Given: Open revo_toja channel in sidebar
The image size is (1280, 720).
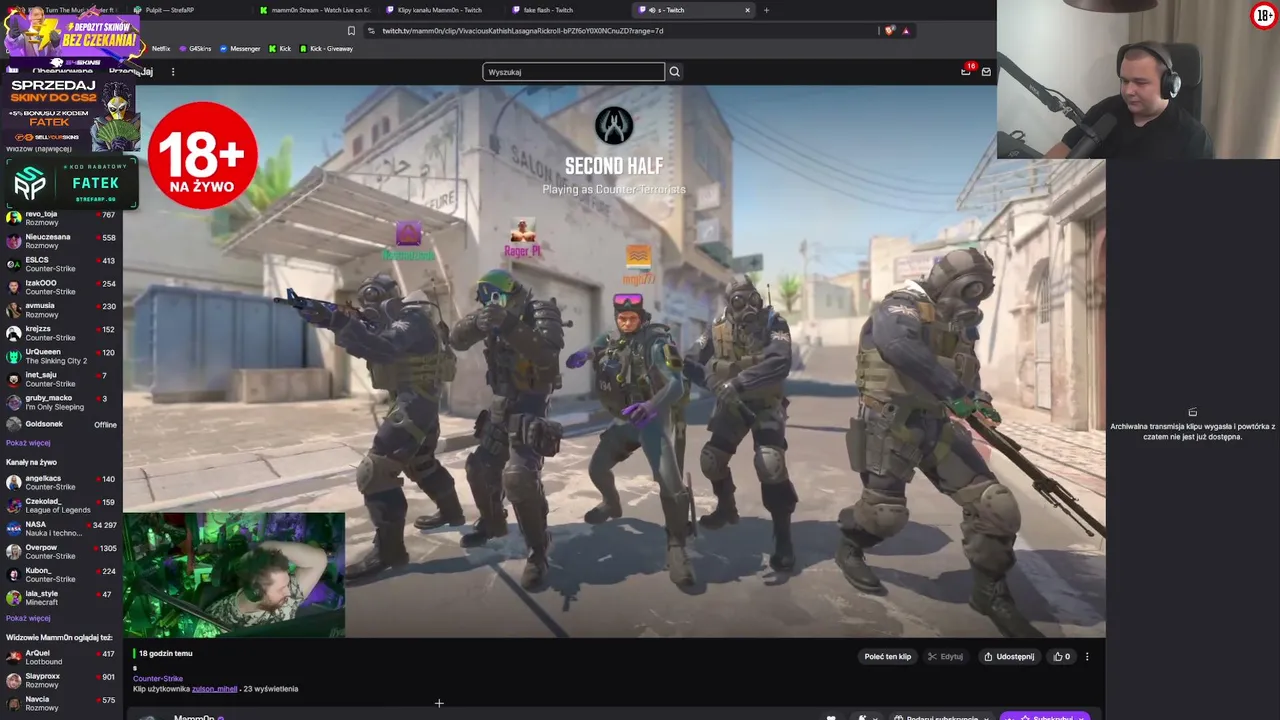Looking at the screenshot, I should tap(60, 218).
